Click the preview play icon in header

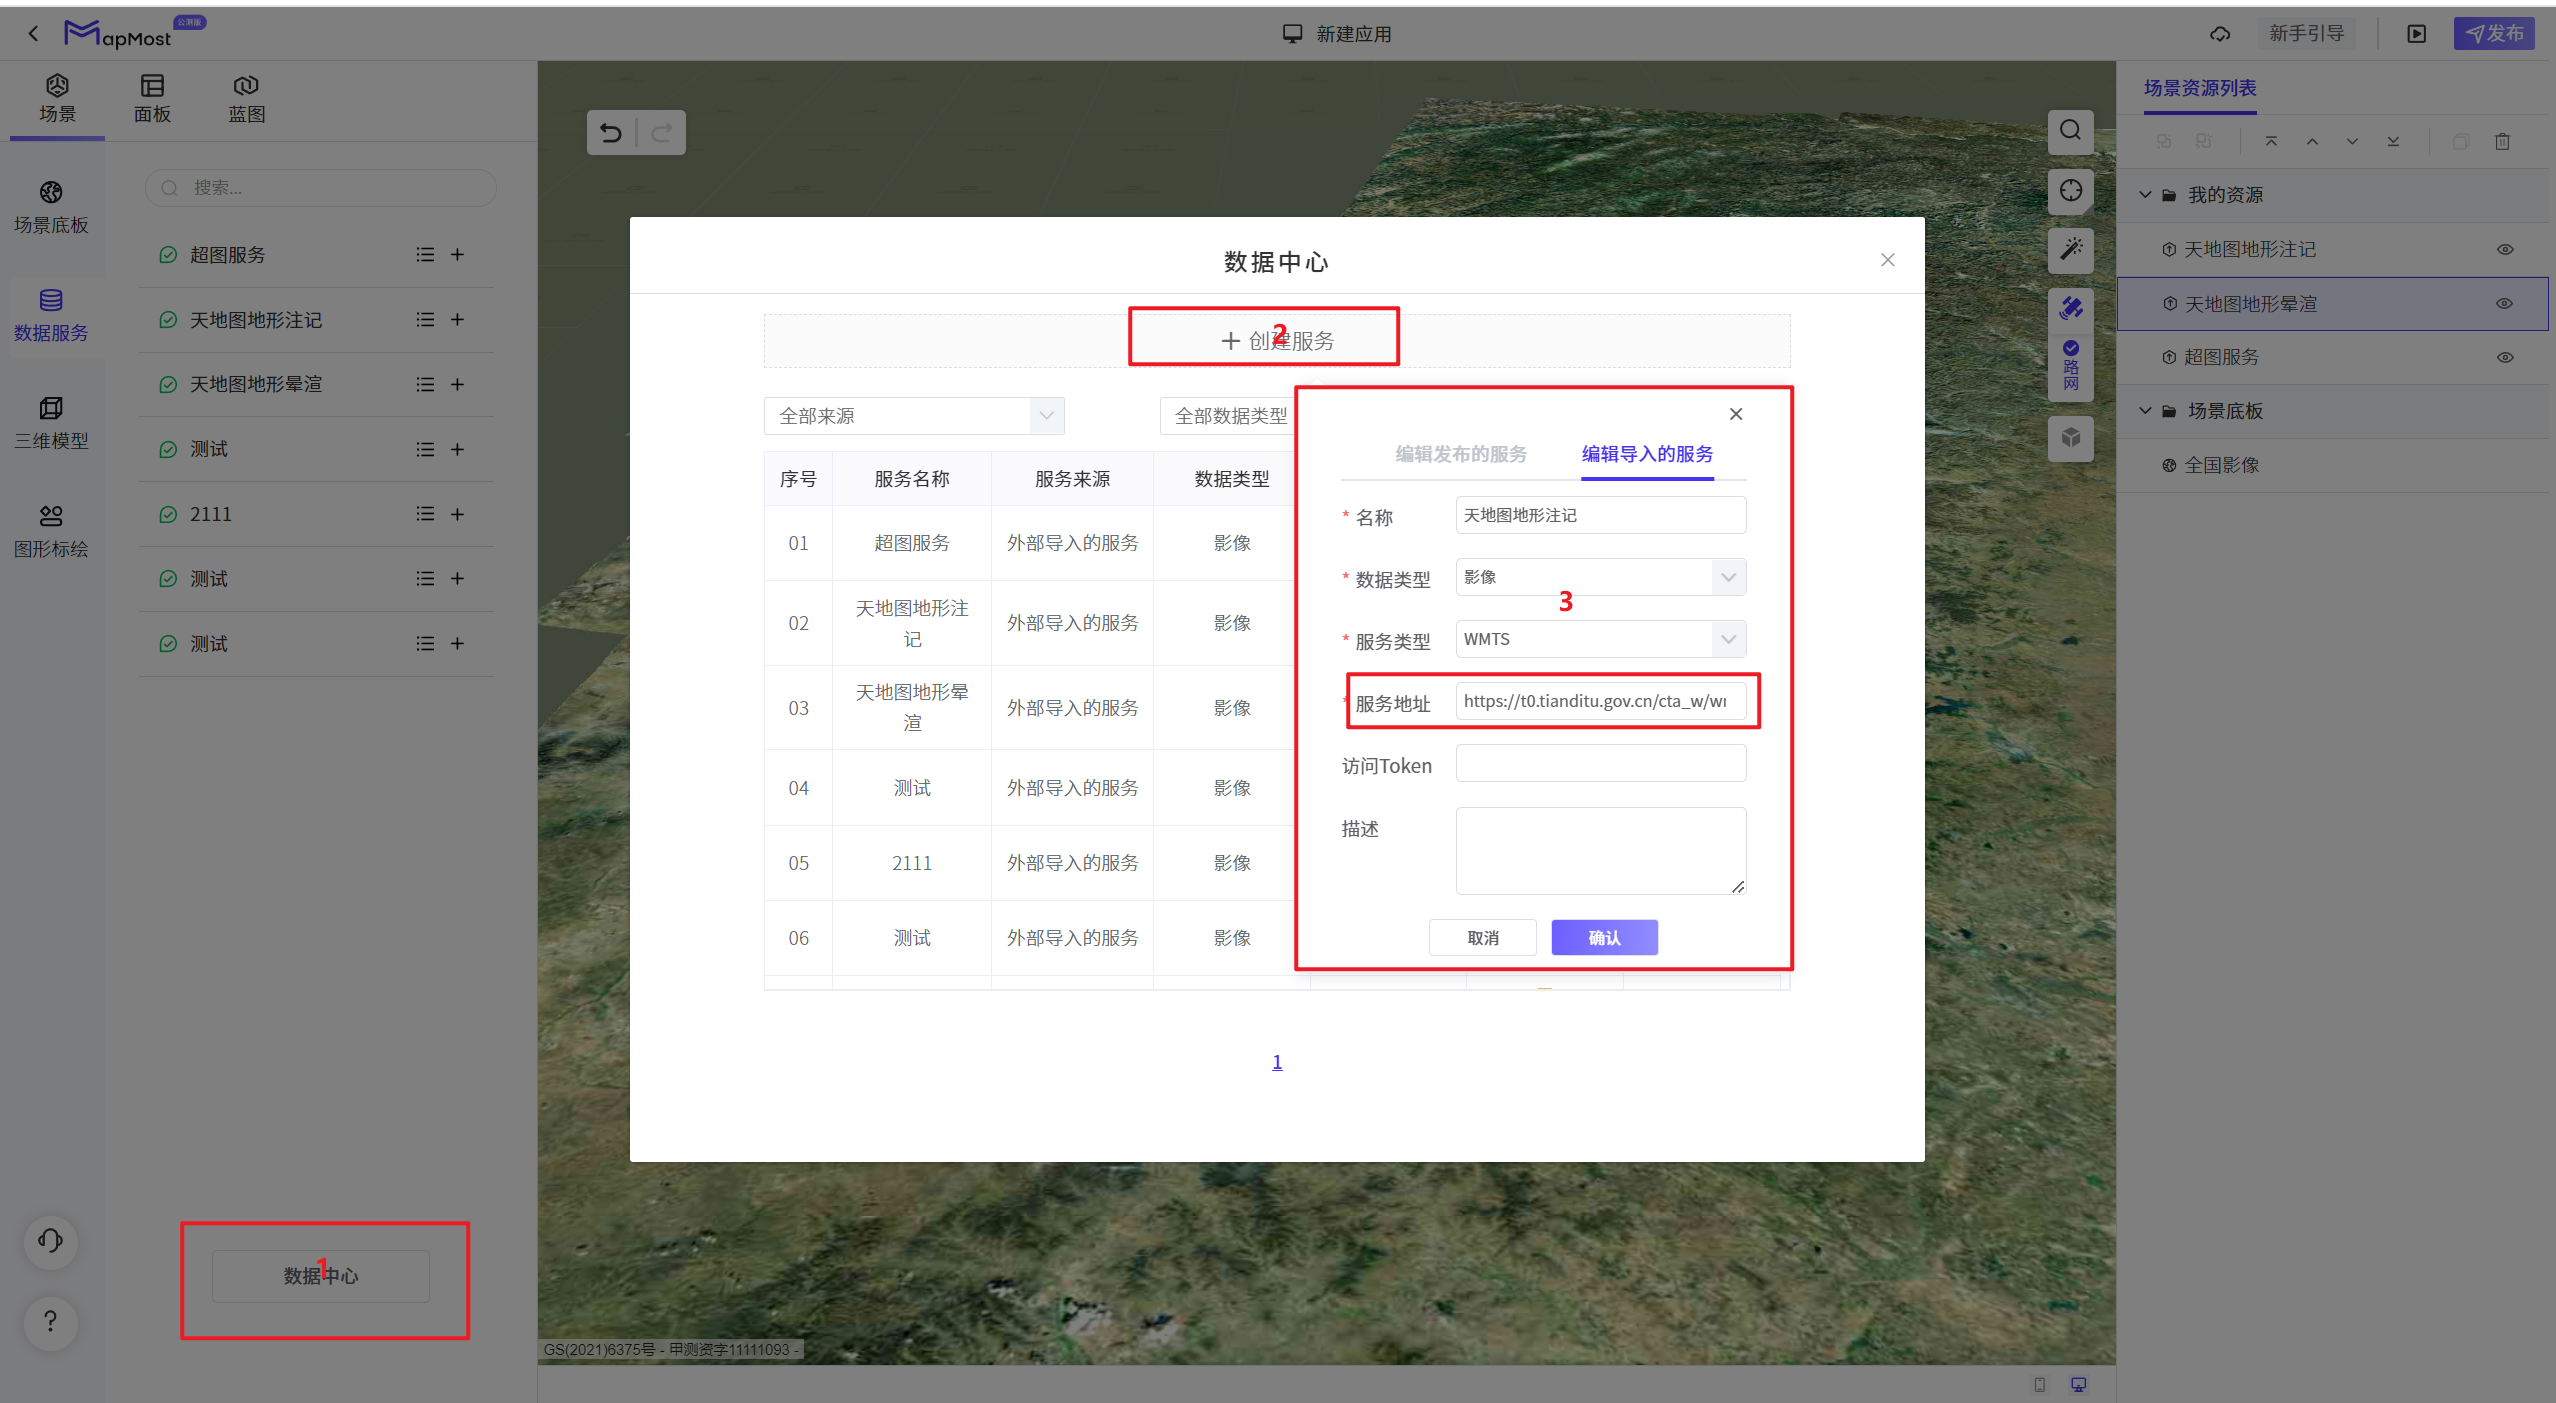[x=2417, y=34]
